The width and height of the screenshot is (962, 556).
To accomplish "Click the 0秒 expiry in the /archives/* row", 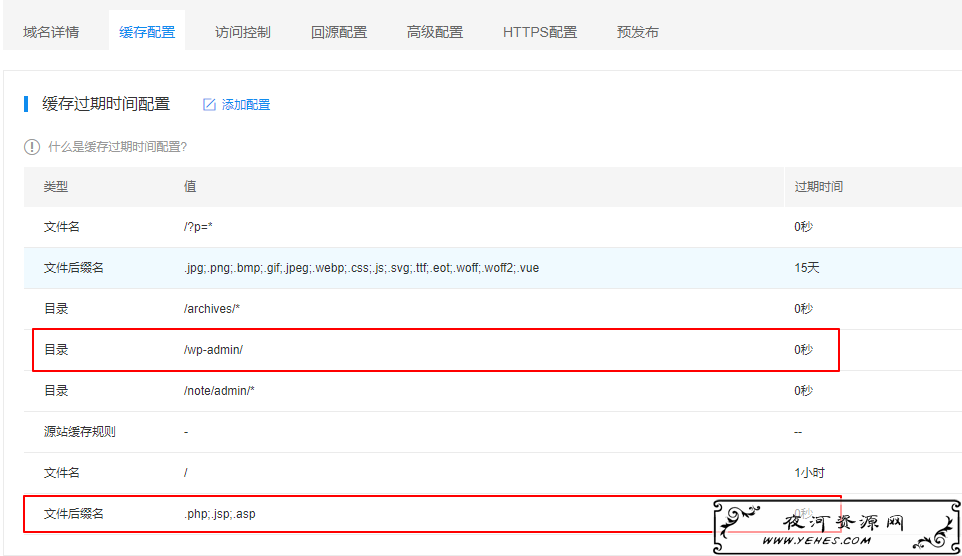I will coord(804,309).
